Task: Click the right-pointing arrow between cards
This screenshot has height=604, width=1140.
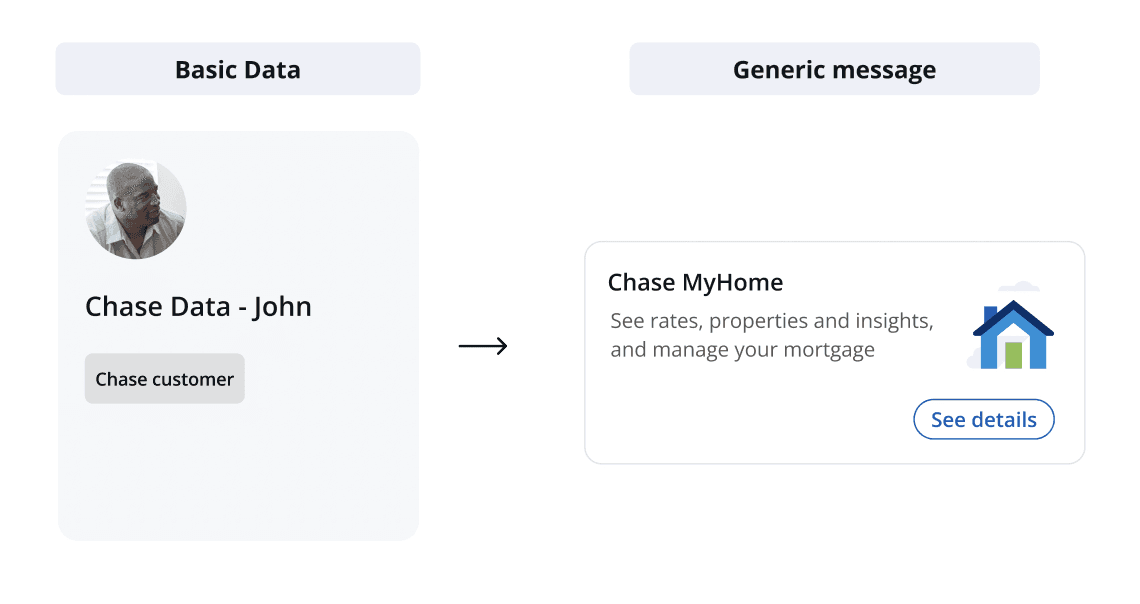Action: pos(483,346)
